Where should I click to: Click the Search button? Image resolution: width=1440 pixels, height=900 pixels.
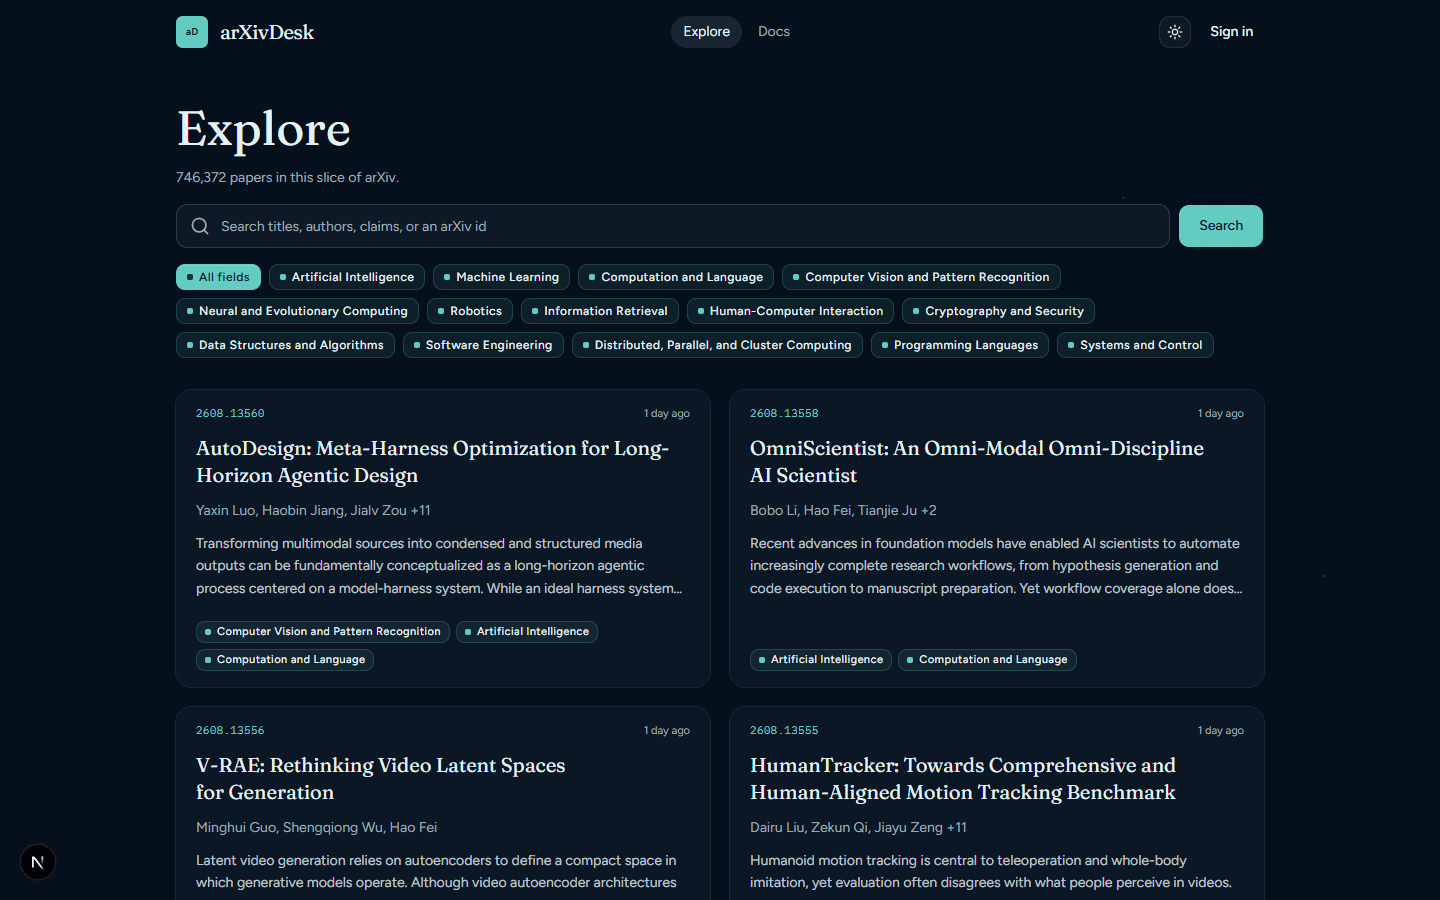point(1221,226)
